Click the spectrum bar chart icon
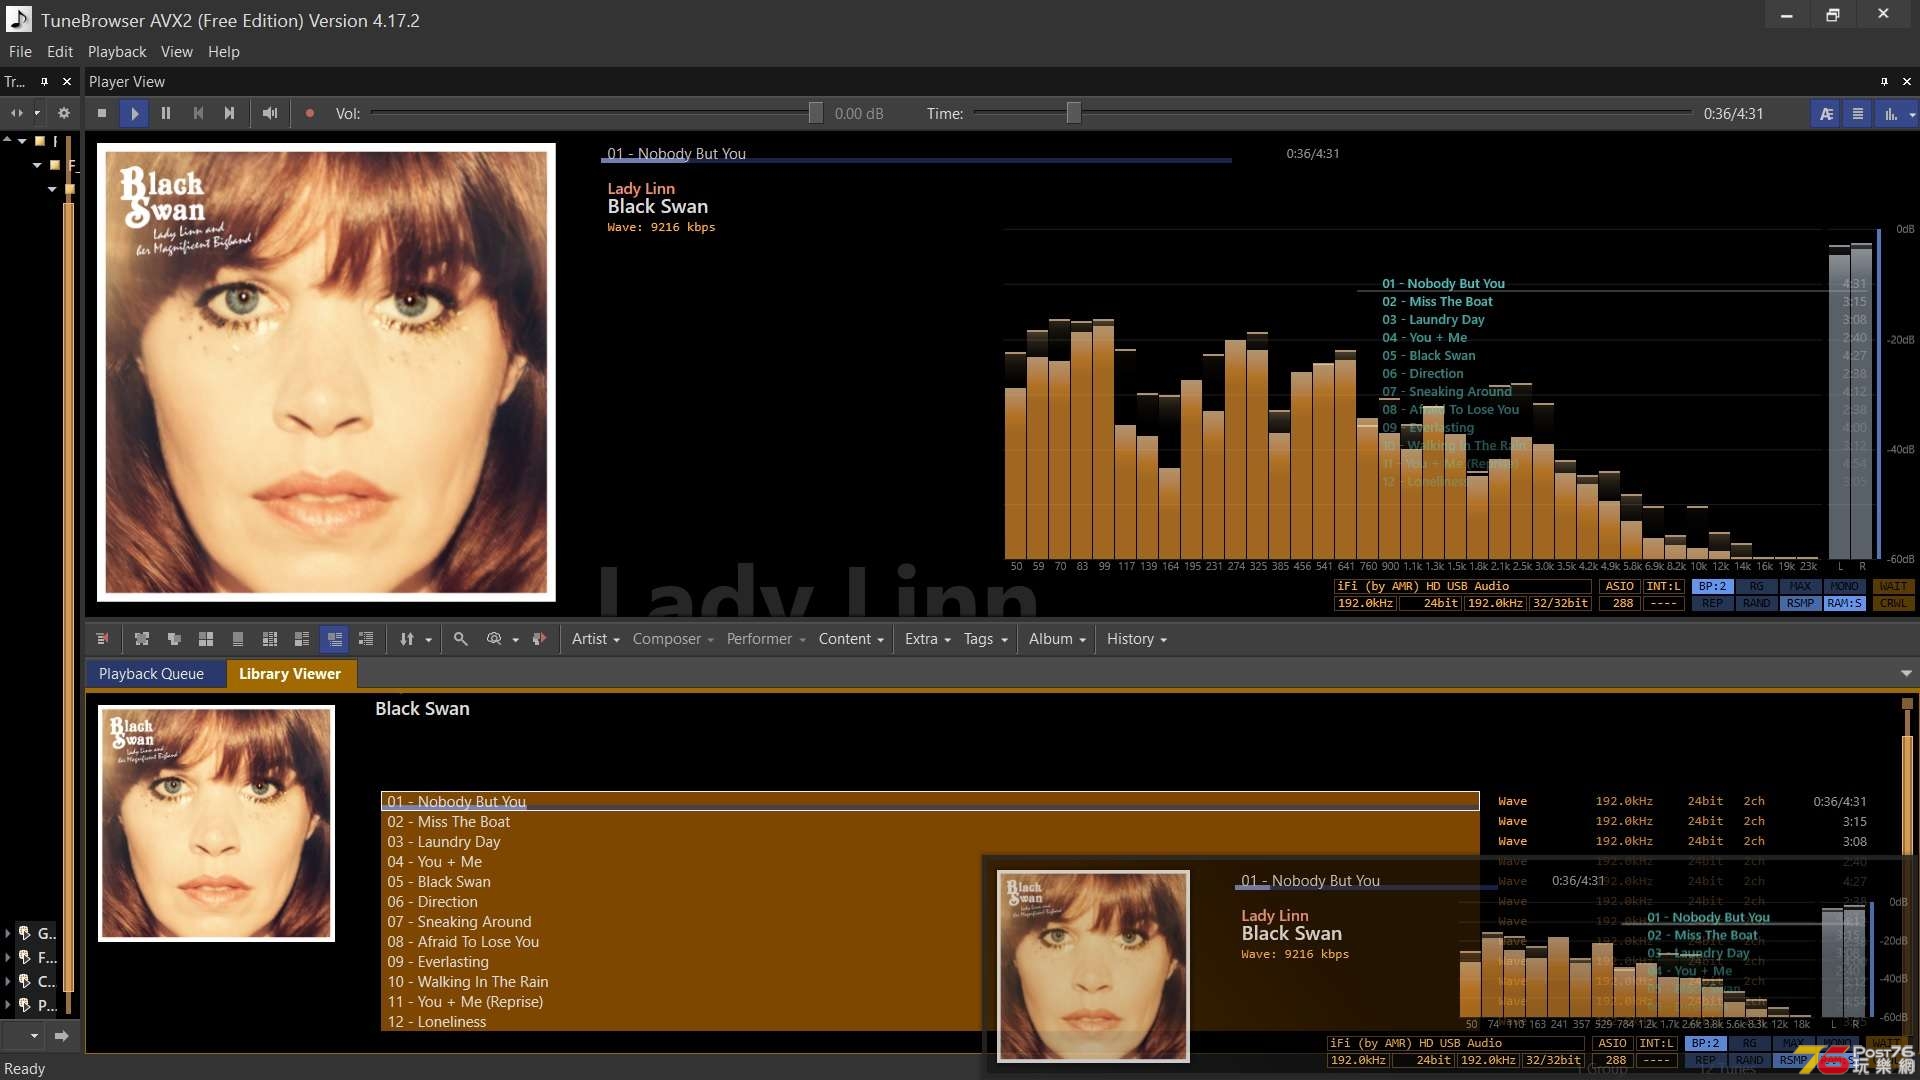The height and width of the screenshot is (1080, 1920). 1890,114
